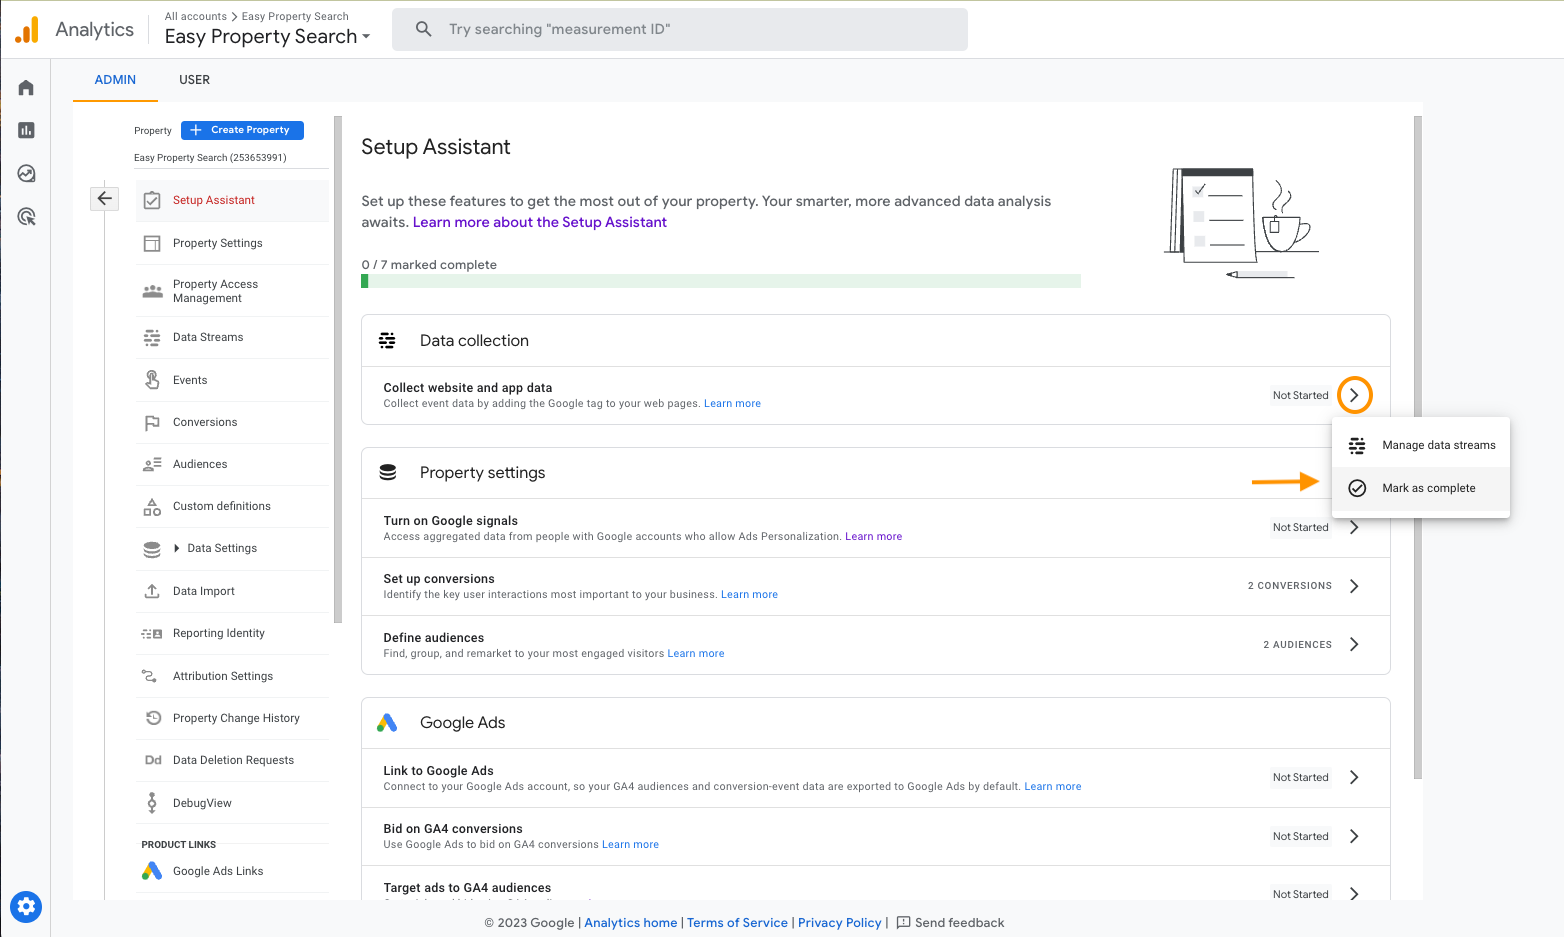Image resolution: width=1564 pixels, height=937 pixels.
Task: Open Setup Assistant in sidebar
Action: [232, 200]
